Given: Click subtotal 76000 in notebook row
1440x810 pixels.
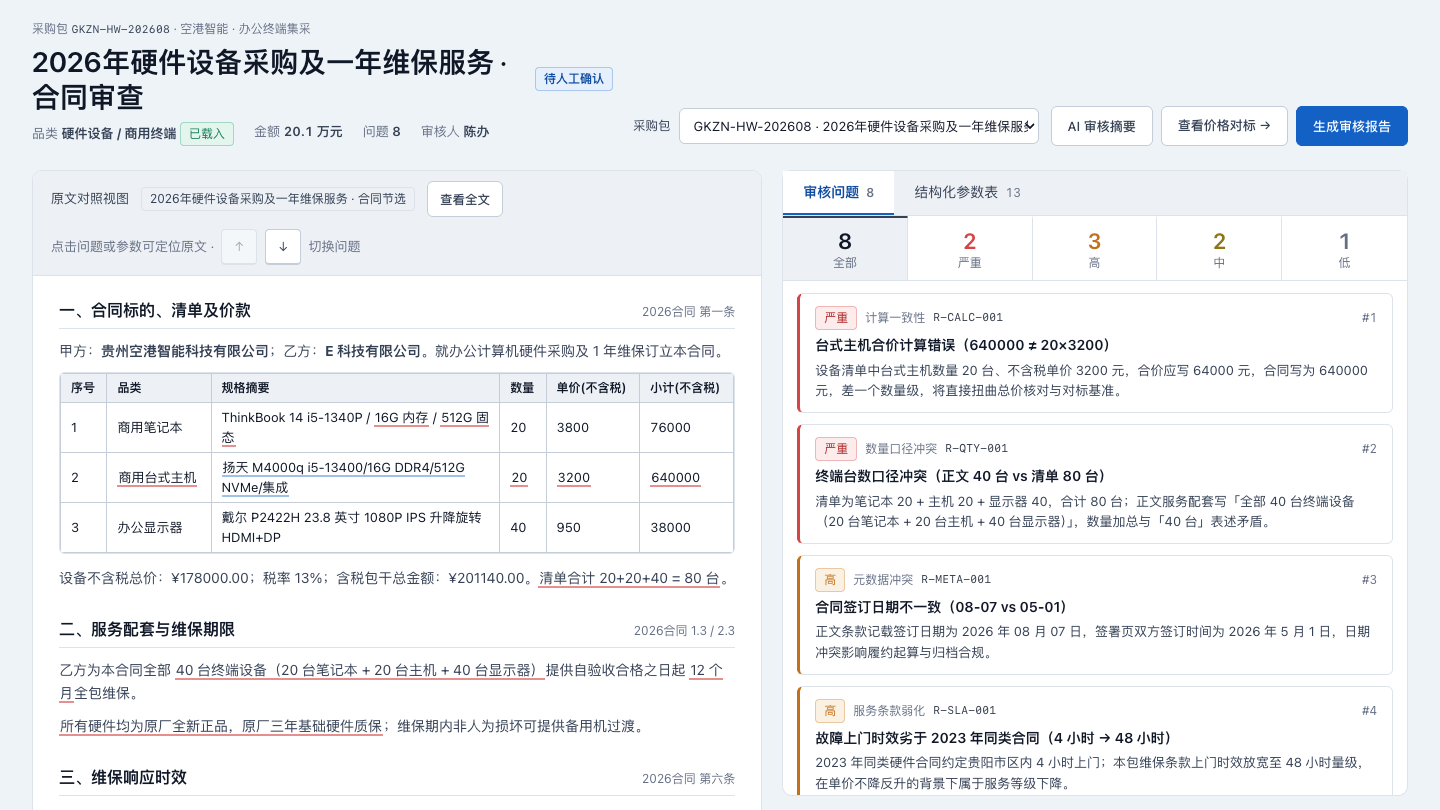Looking at the screenshot, I should click(x=670, y=428).
